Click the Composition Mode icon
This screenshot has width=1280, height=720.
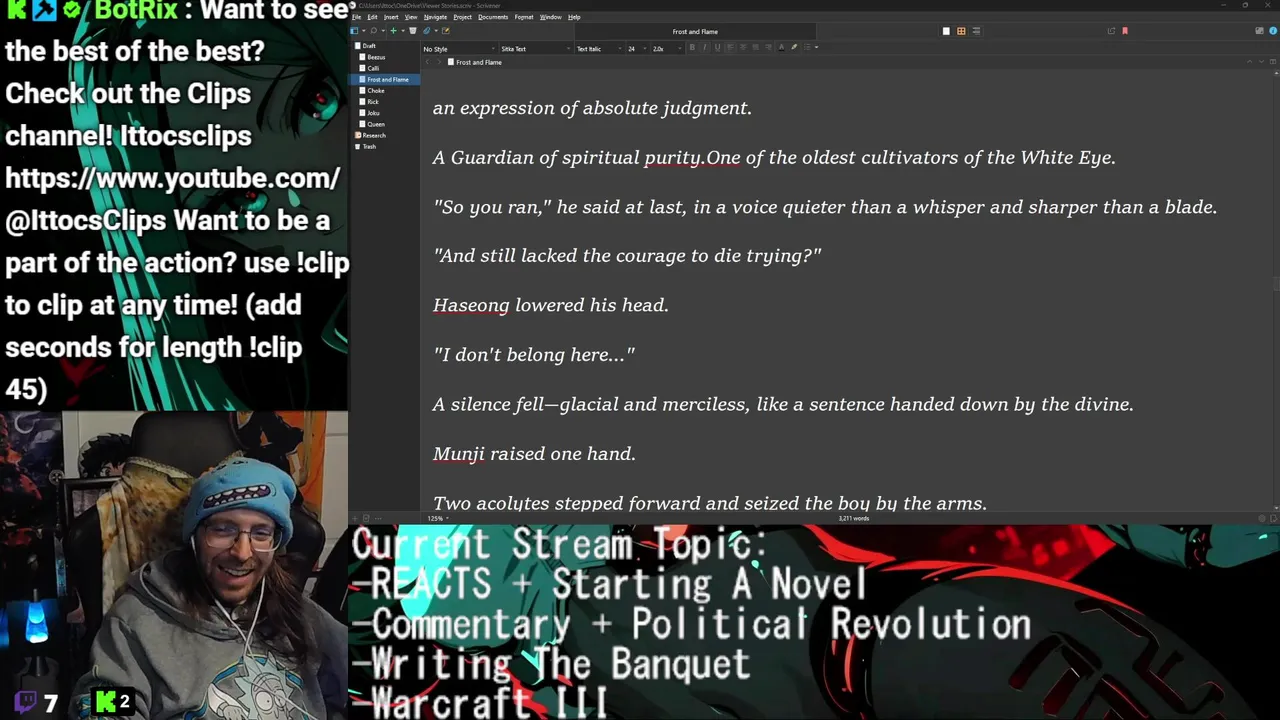[1259, 31]
